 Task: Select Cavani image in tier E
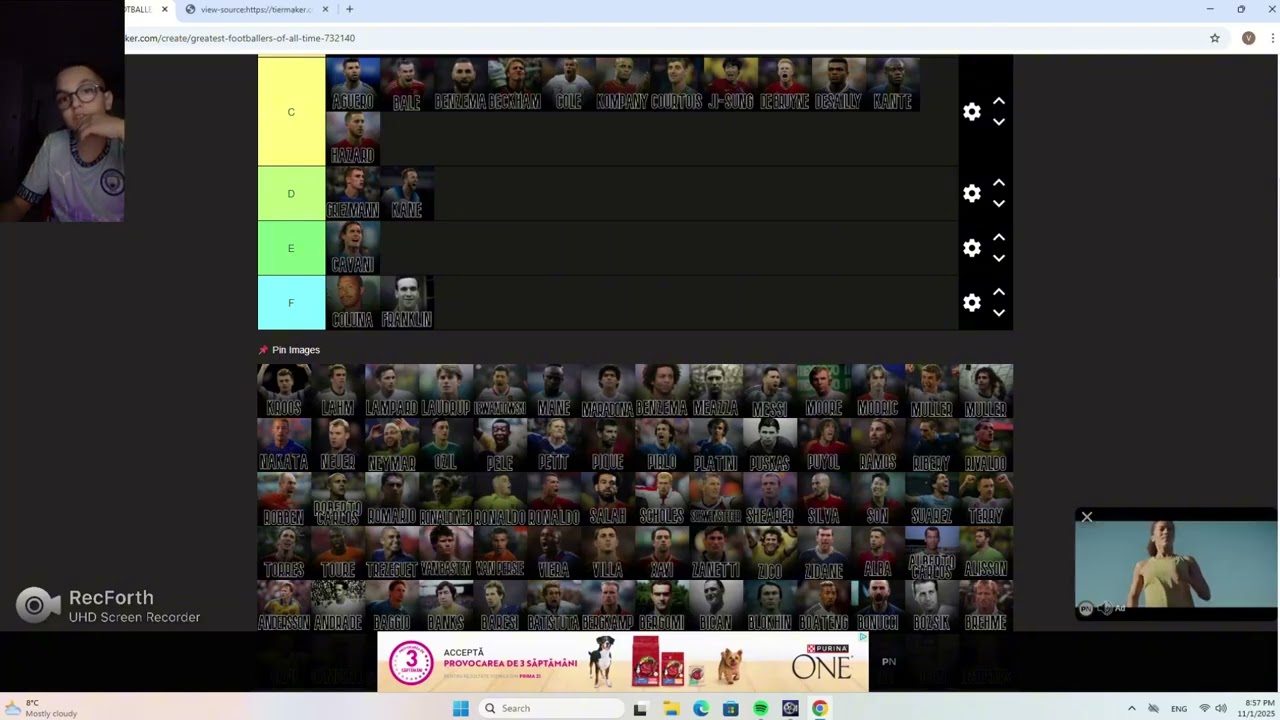352,248
